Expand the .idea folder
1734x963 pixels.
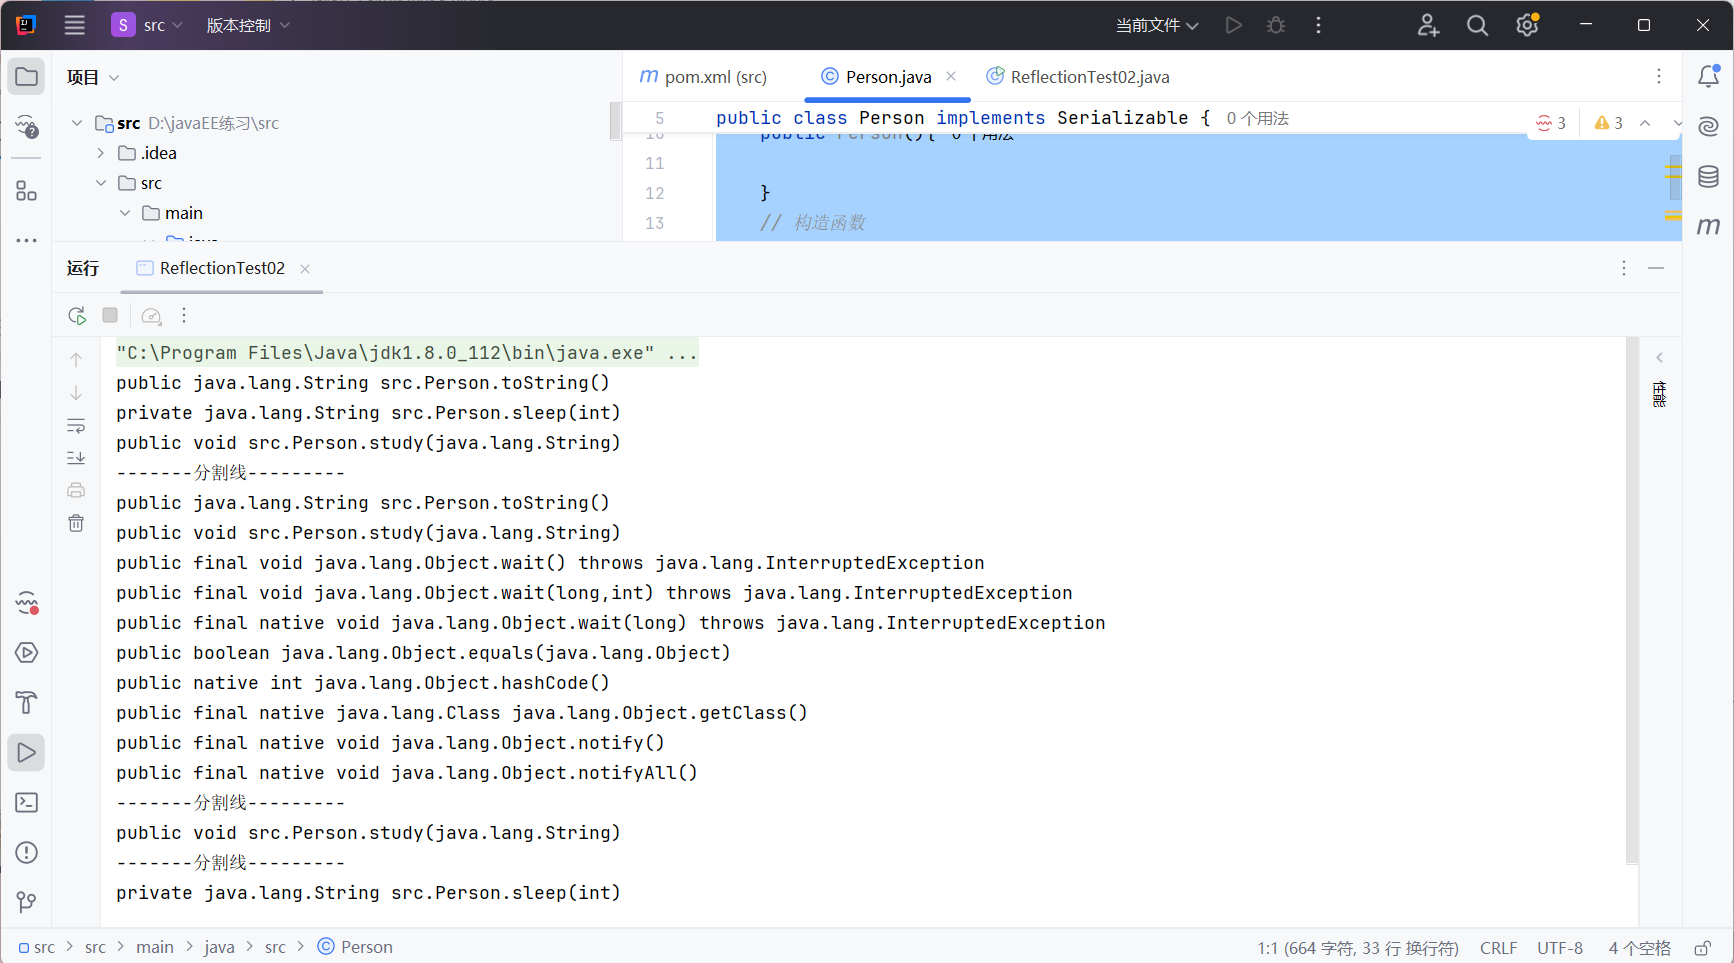click(101, 153)
